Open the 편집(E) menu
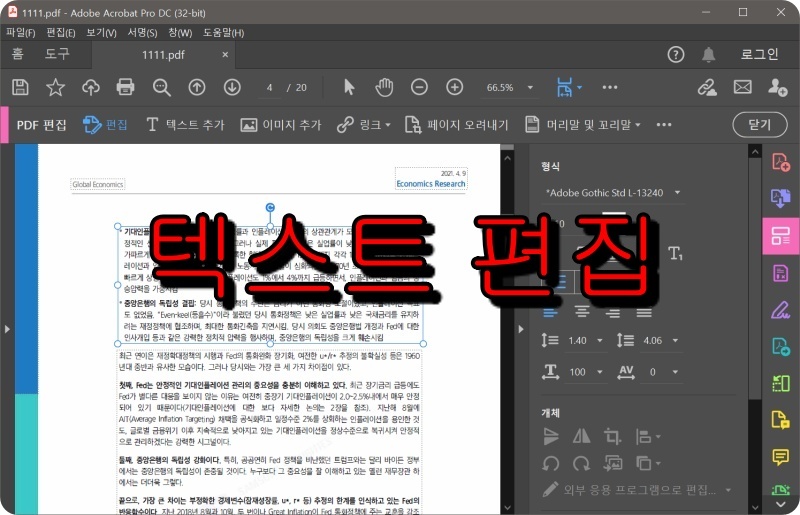 (x=61, y=33)
